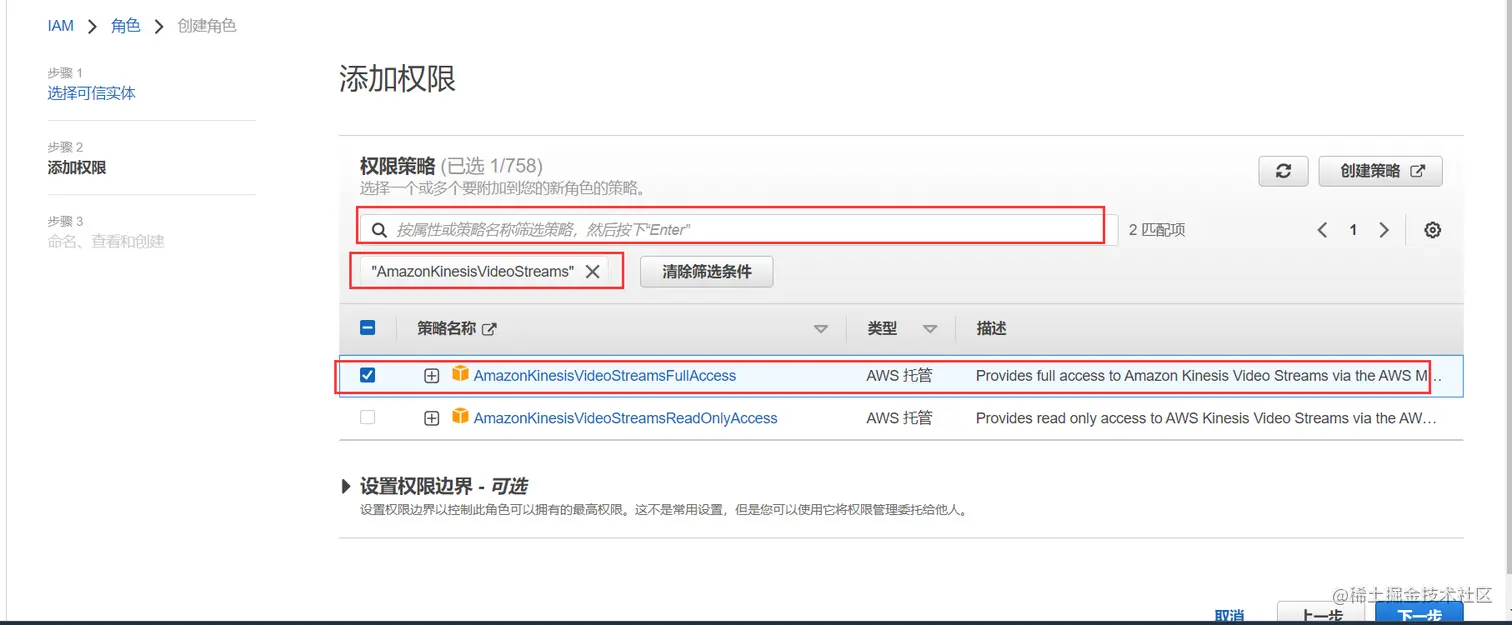
Task: Uncheck AmazonKinesisVideoStreamsFullAccess policy checkbox
Action: pos(367,375)
